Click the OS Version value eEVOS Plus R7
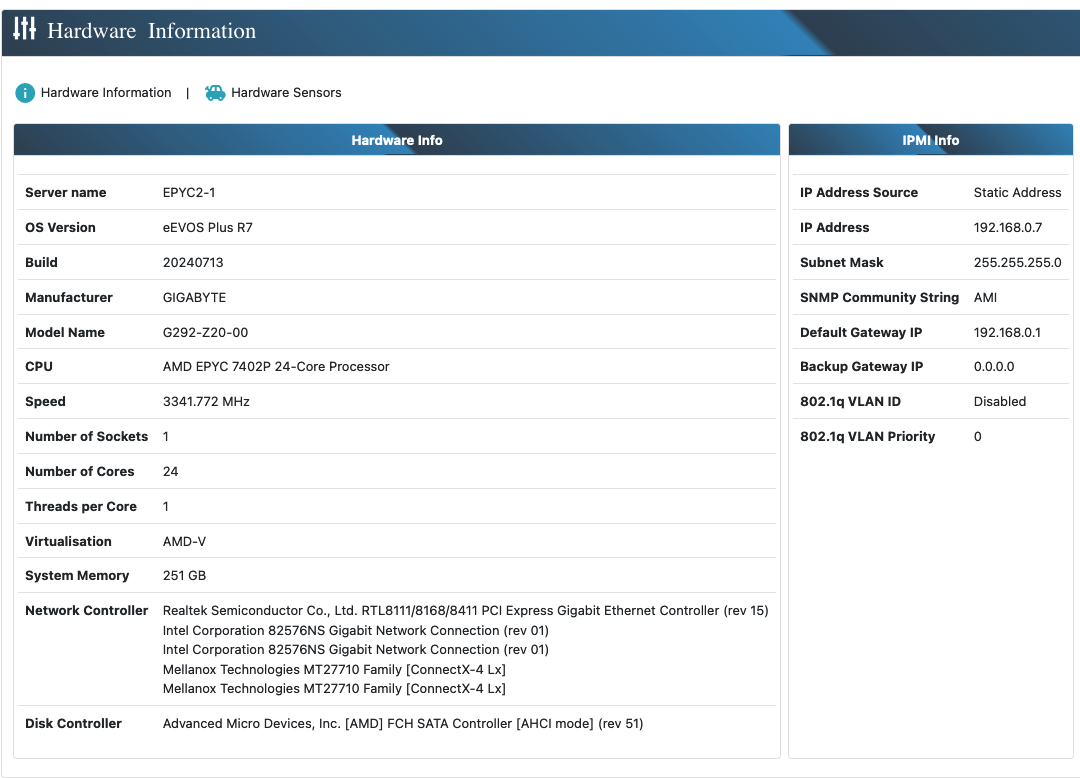1080x778 pixels. point(207,228)
